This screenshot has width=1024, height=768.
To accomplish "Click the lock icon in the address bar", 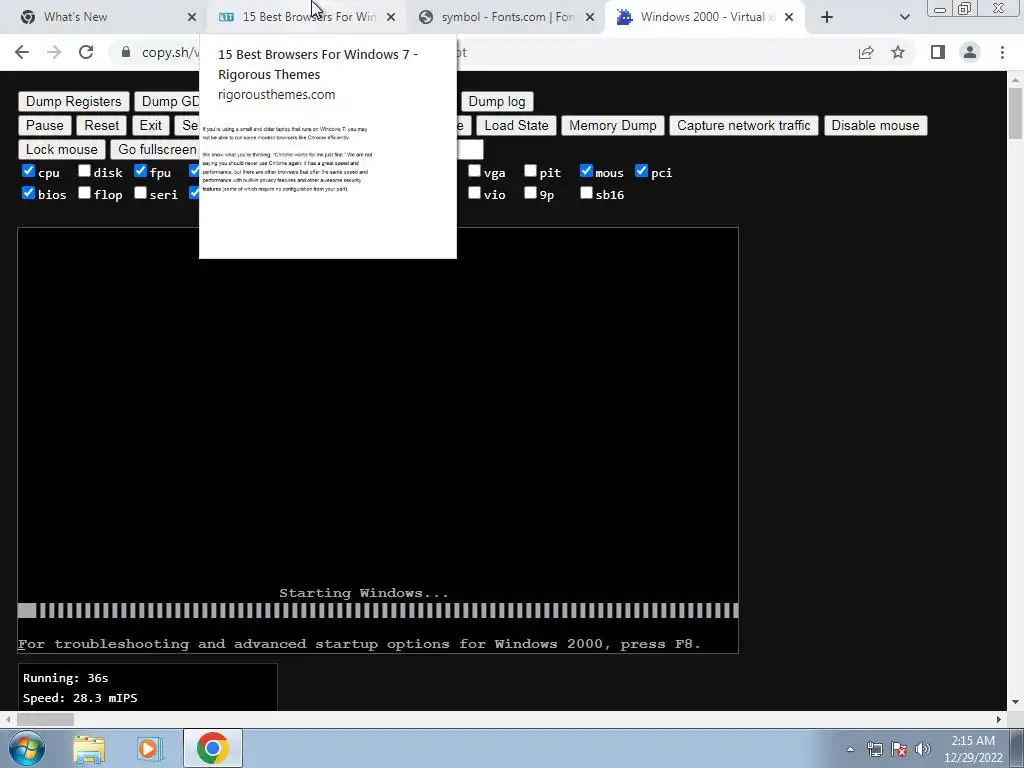I will click(x=126, y=52).
